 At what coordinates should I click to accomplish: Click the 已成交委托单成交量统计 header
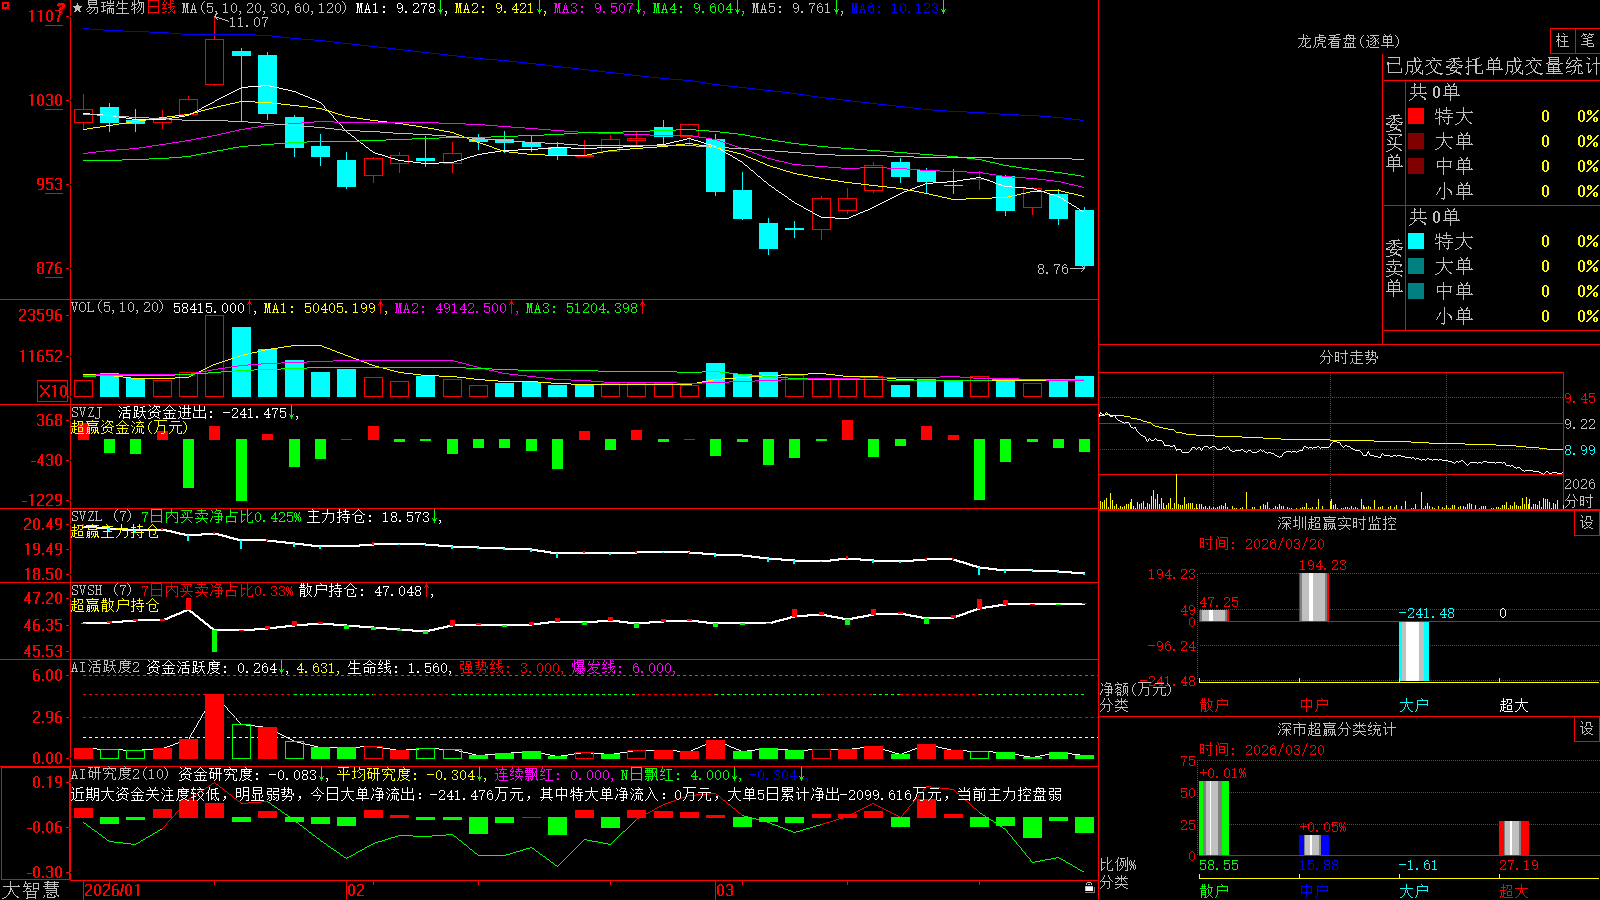[x=1492, y=66]
